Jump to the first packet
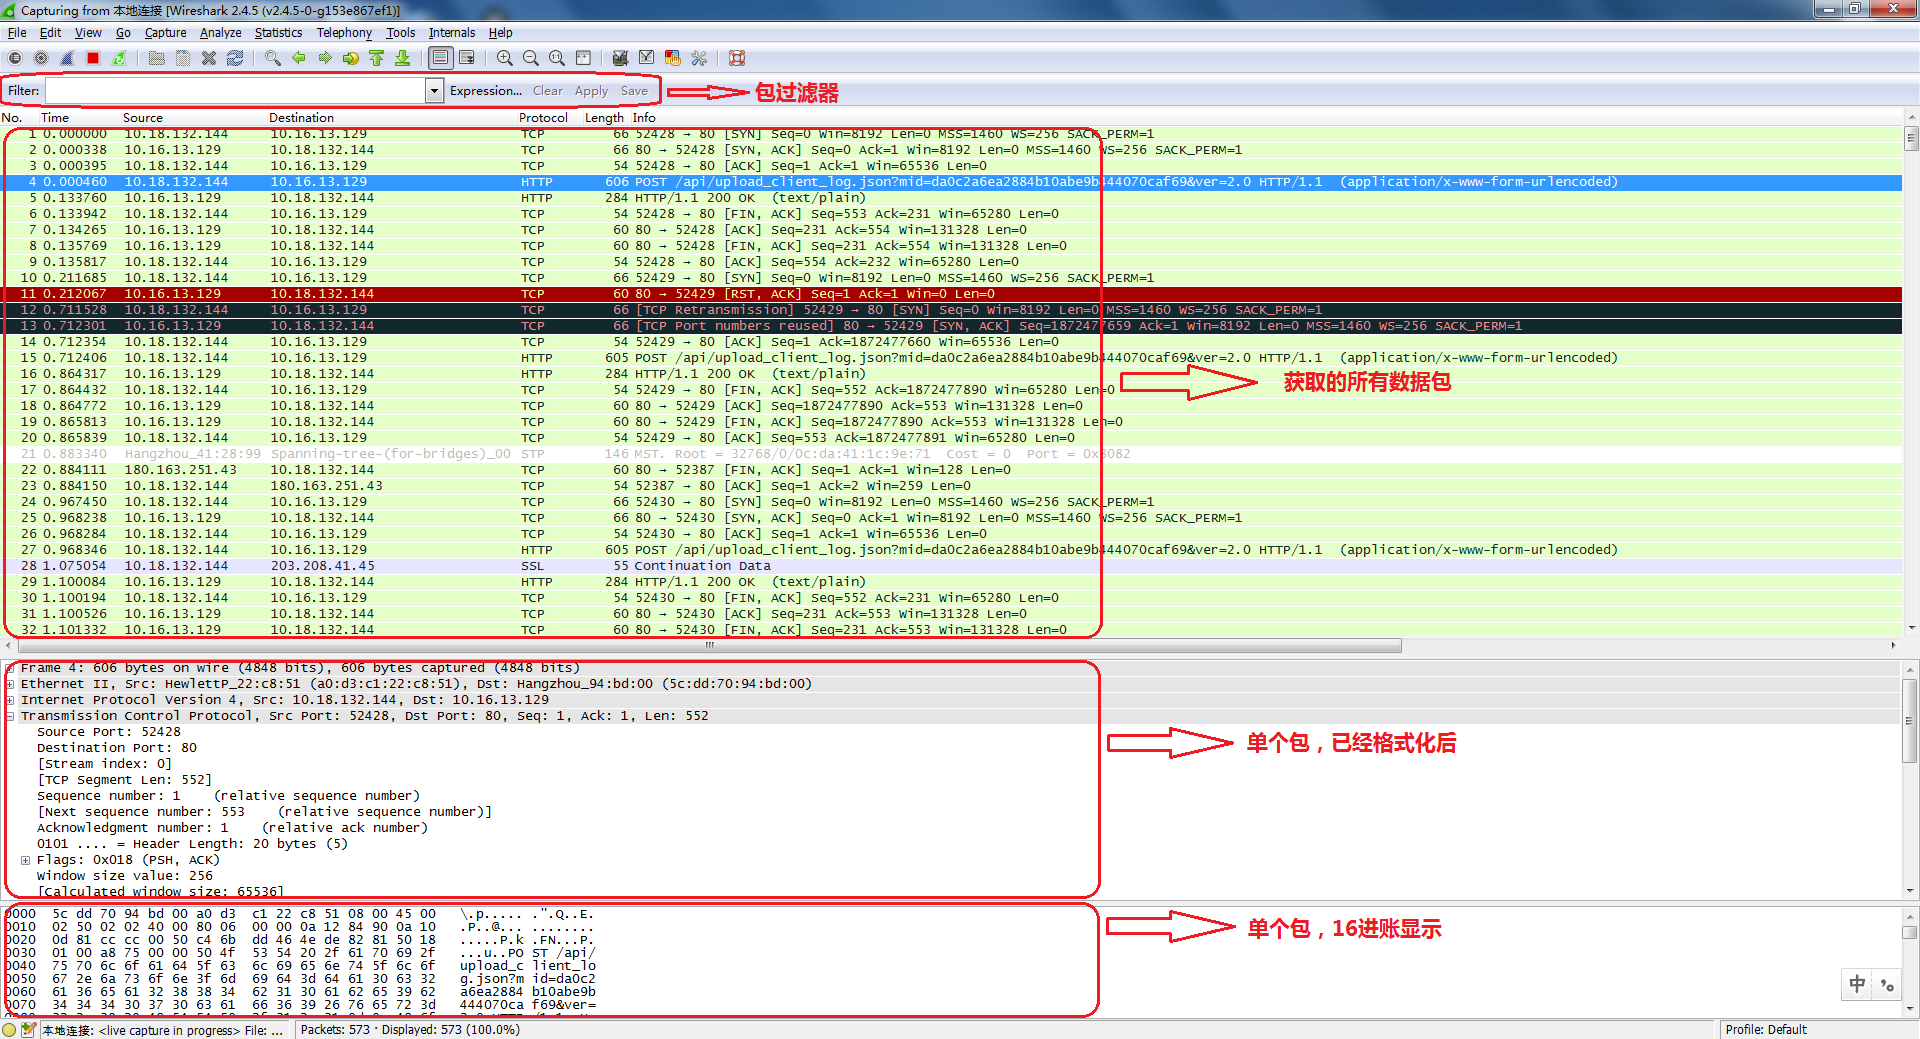This screenshot has width=1920, height=1039. click(x=377, y=58)
